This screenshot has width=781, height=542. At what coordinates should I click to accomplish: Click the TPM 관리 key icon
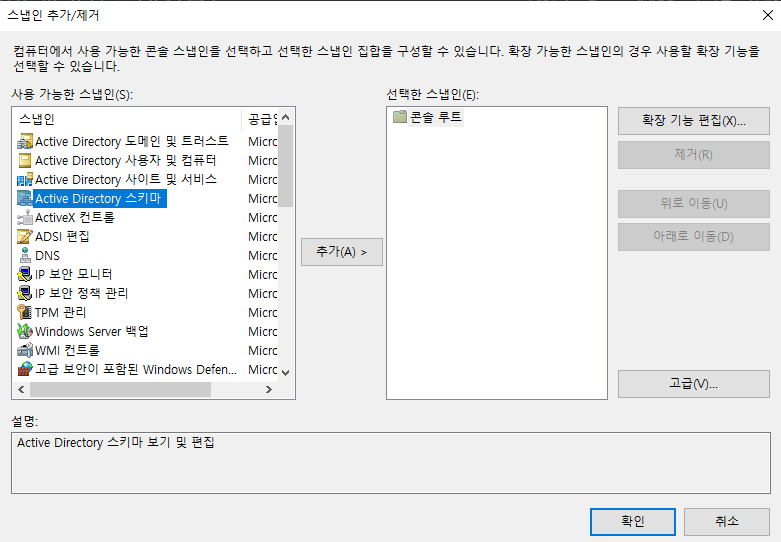coord(25,312)
